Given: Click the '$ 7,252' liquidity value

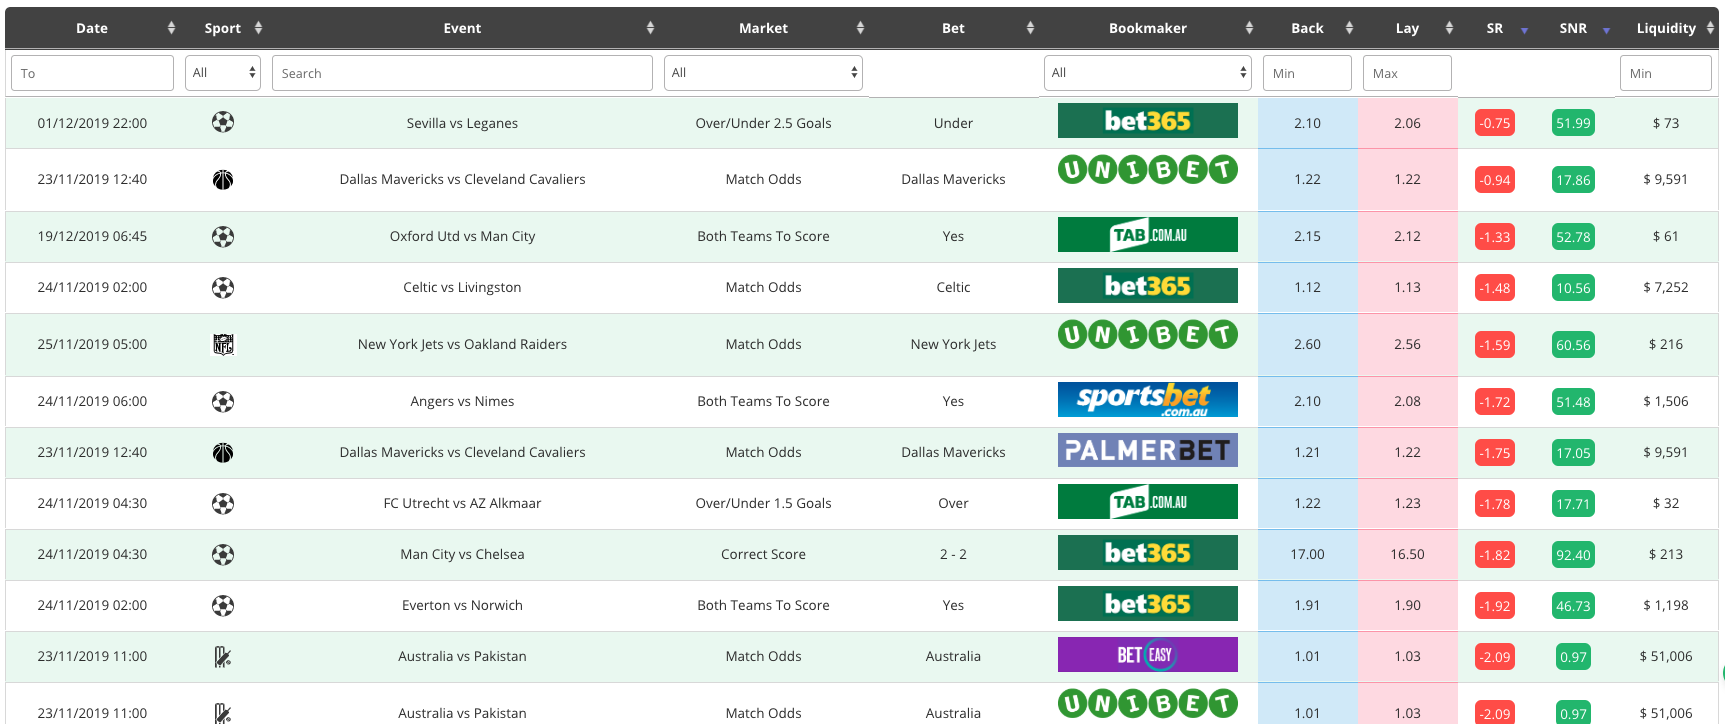Looking at the screenshot, I should tap(1666, 287).
